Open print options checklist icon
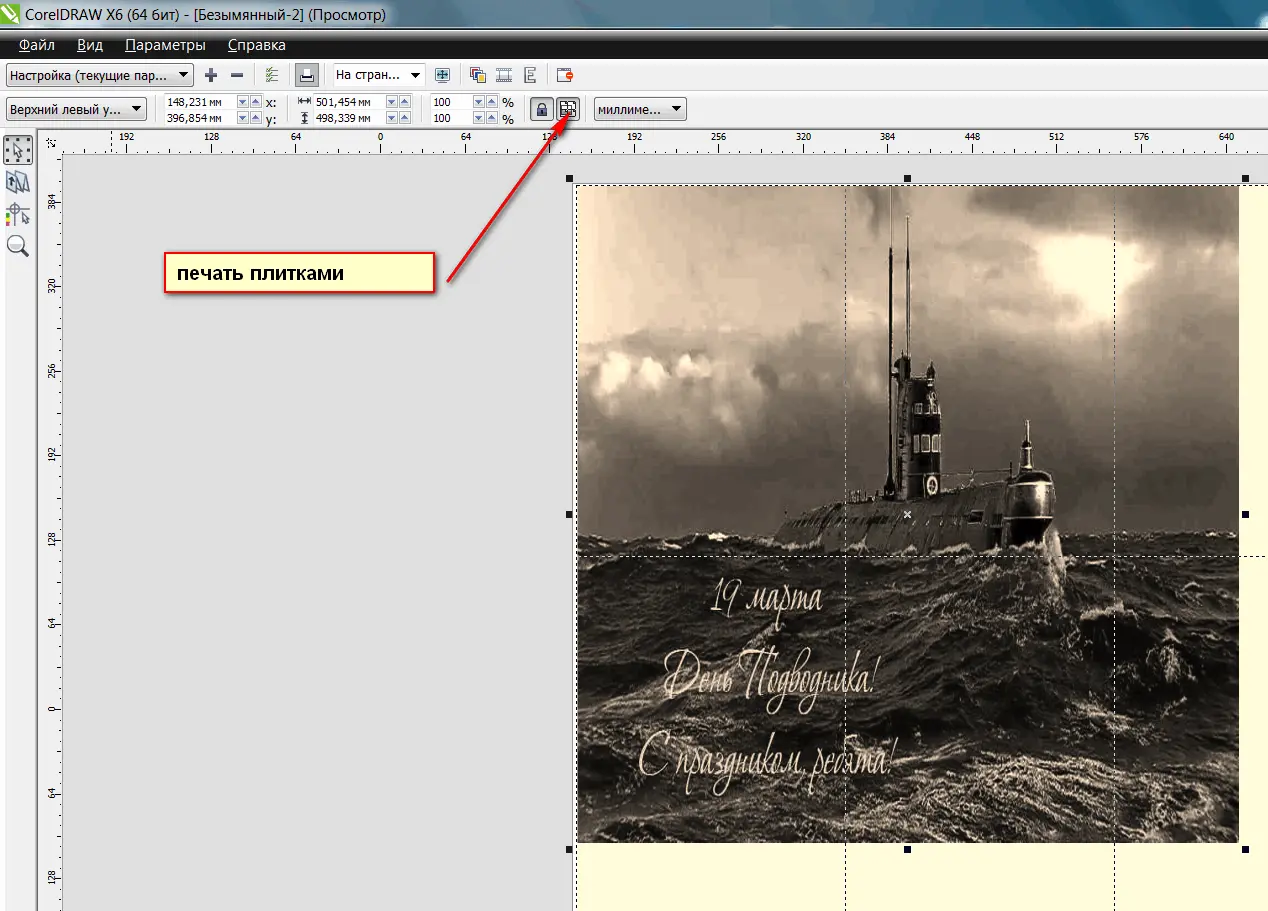 coord(272,75)
